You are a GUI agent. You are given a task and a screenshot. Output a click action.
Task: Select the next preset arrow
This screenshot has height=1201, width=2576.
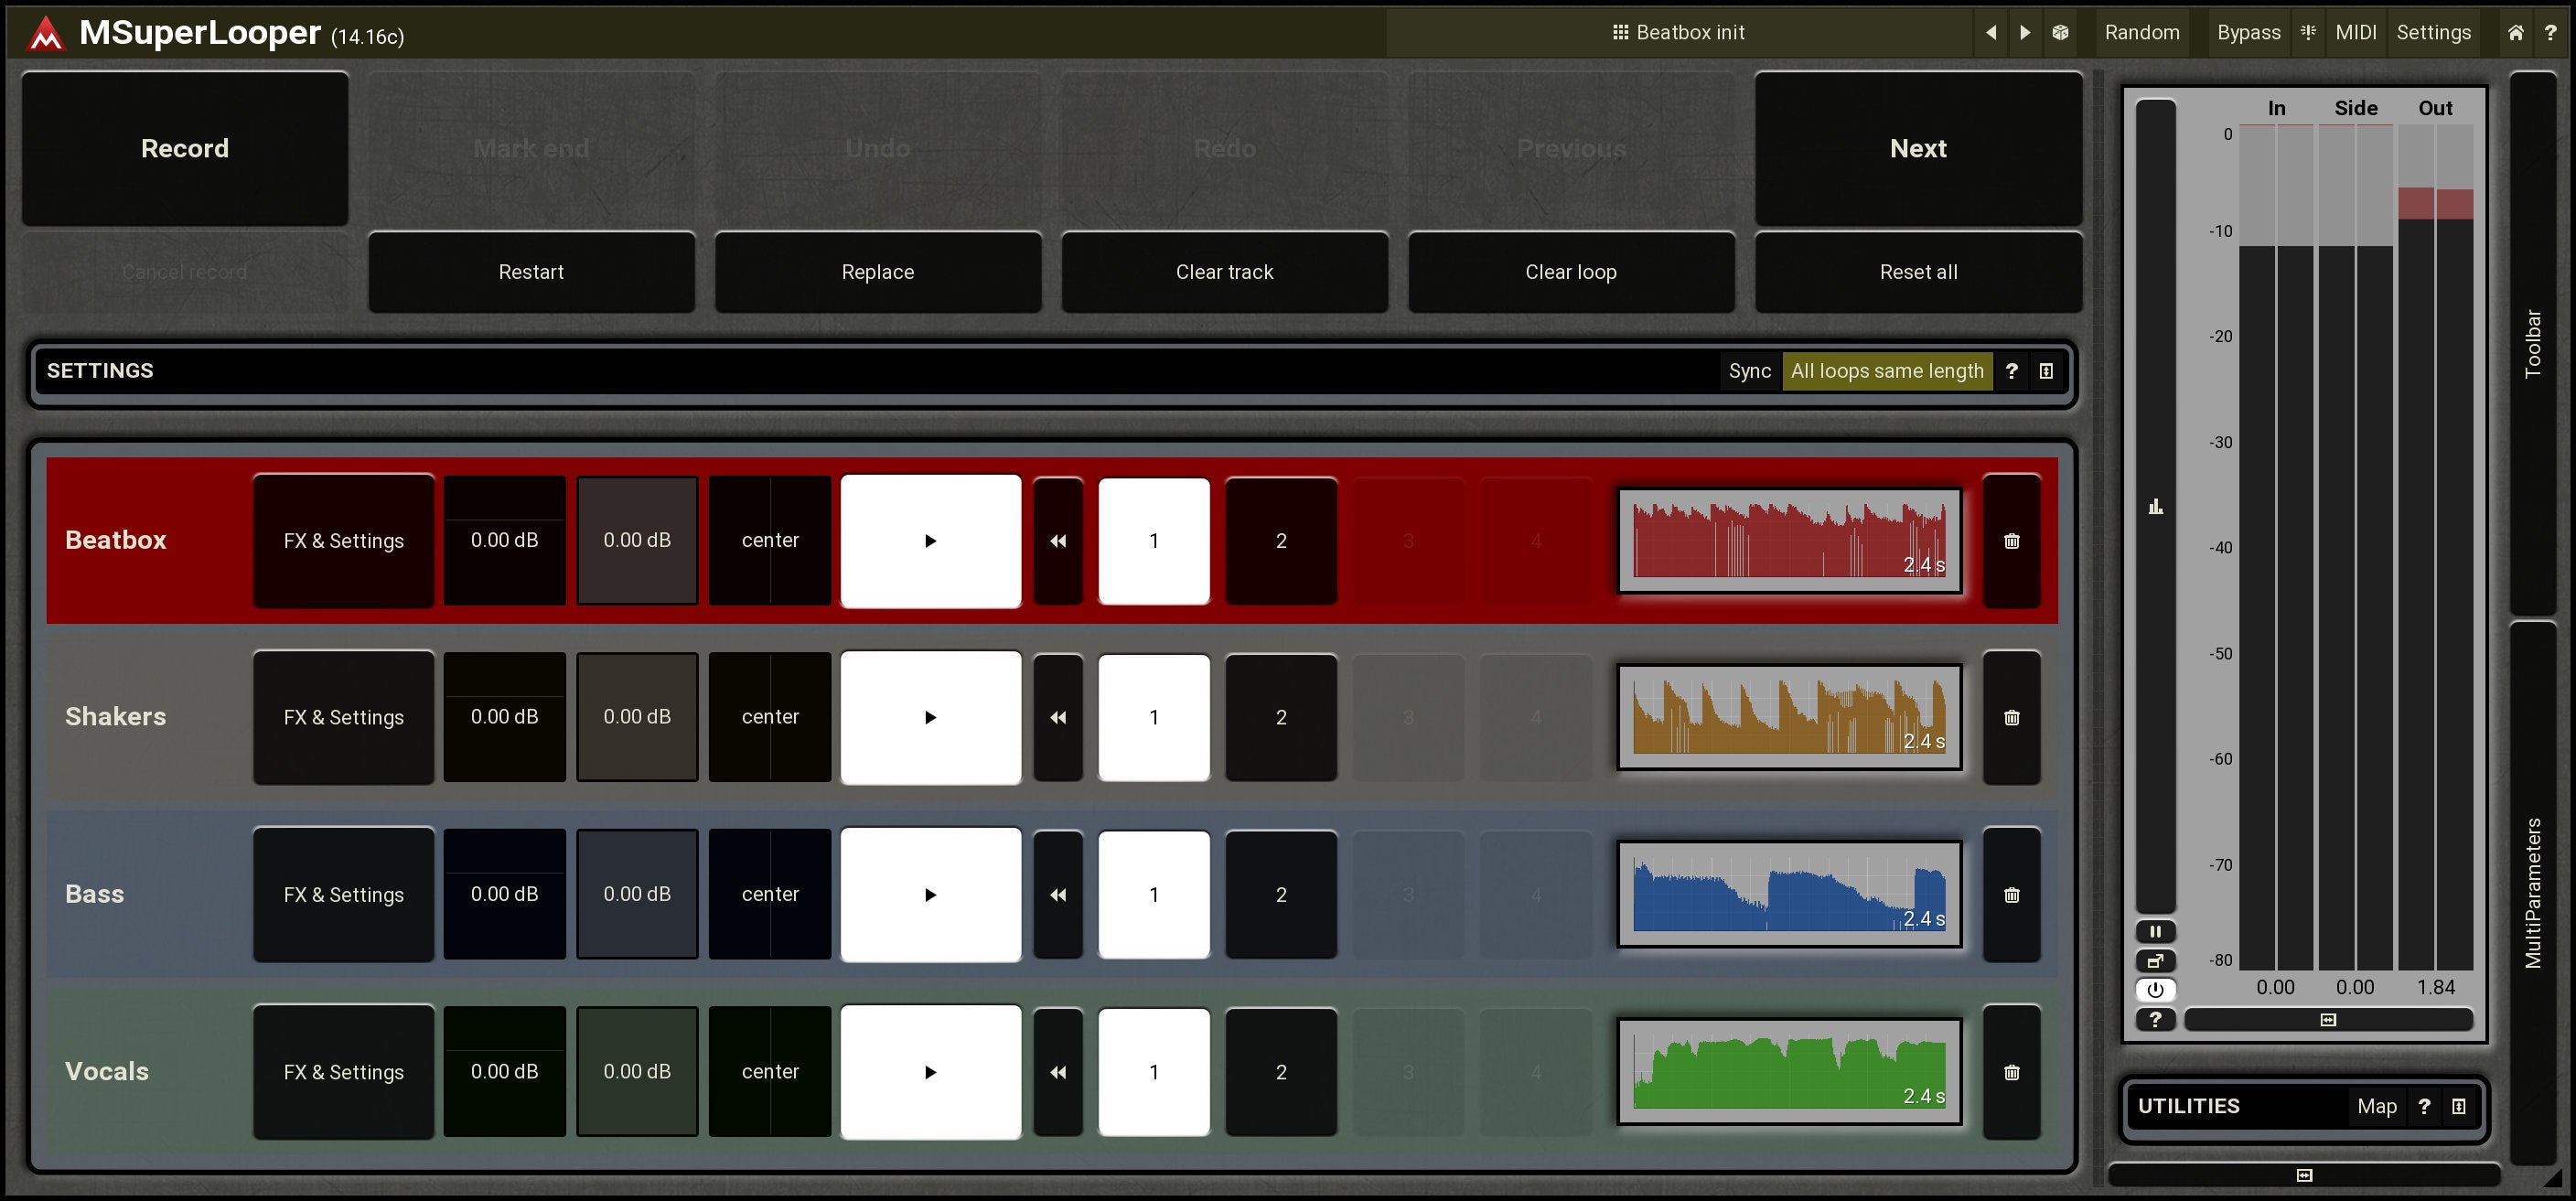(x=2025, y=32)
